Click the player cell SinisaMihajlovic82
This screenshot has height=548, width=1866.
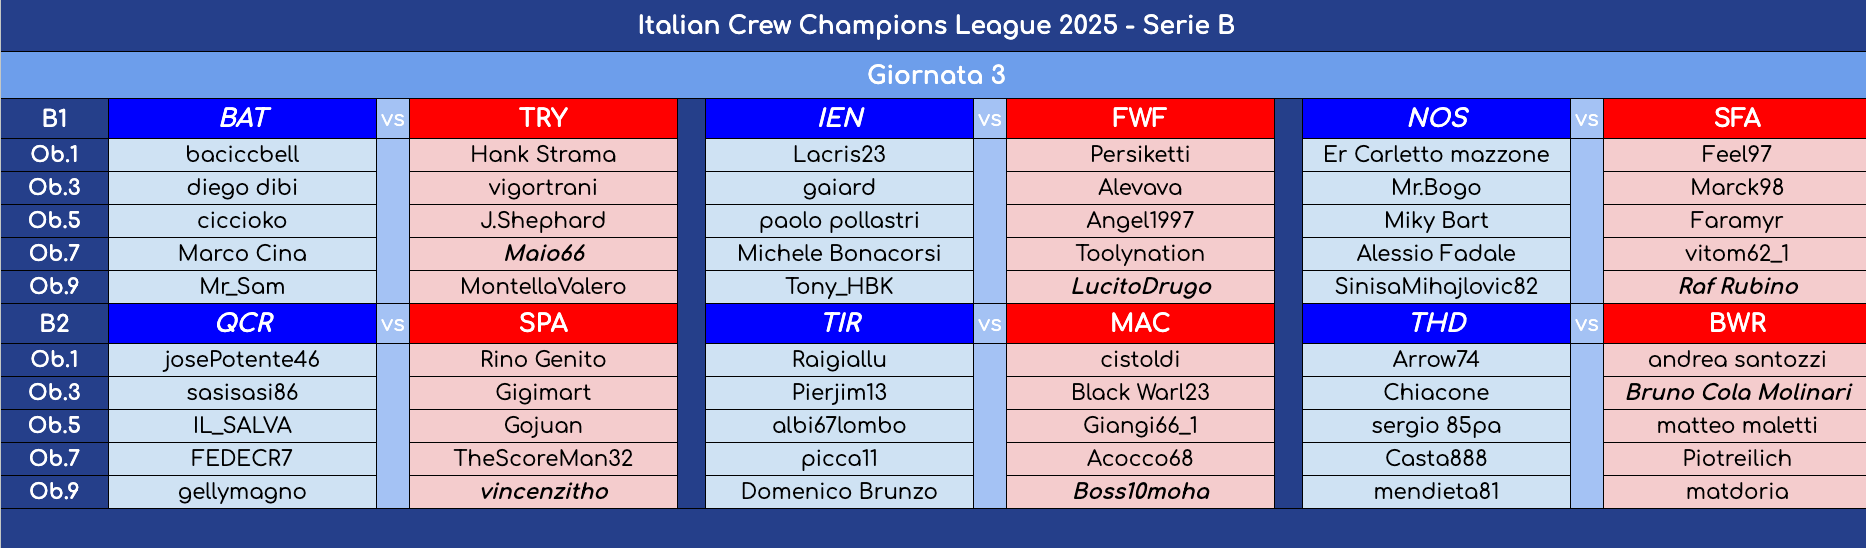(x=1436, y=287)
